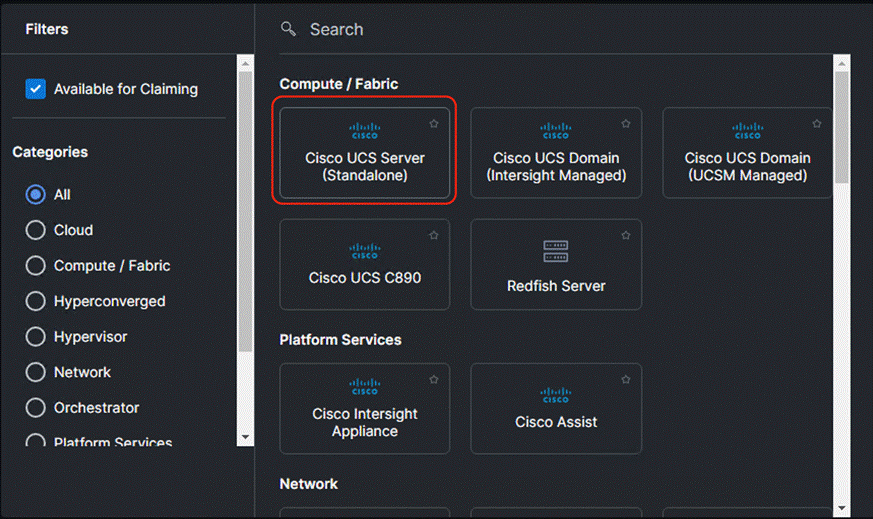Star the Cisco UCS Domain (UCSM Managed) card
The height and width of the screenshot is (519, 873).
(x=817, y=124)
